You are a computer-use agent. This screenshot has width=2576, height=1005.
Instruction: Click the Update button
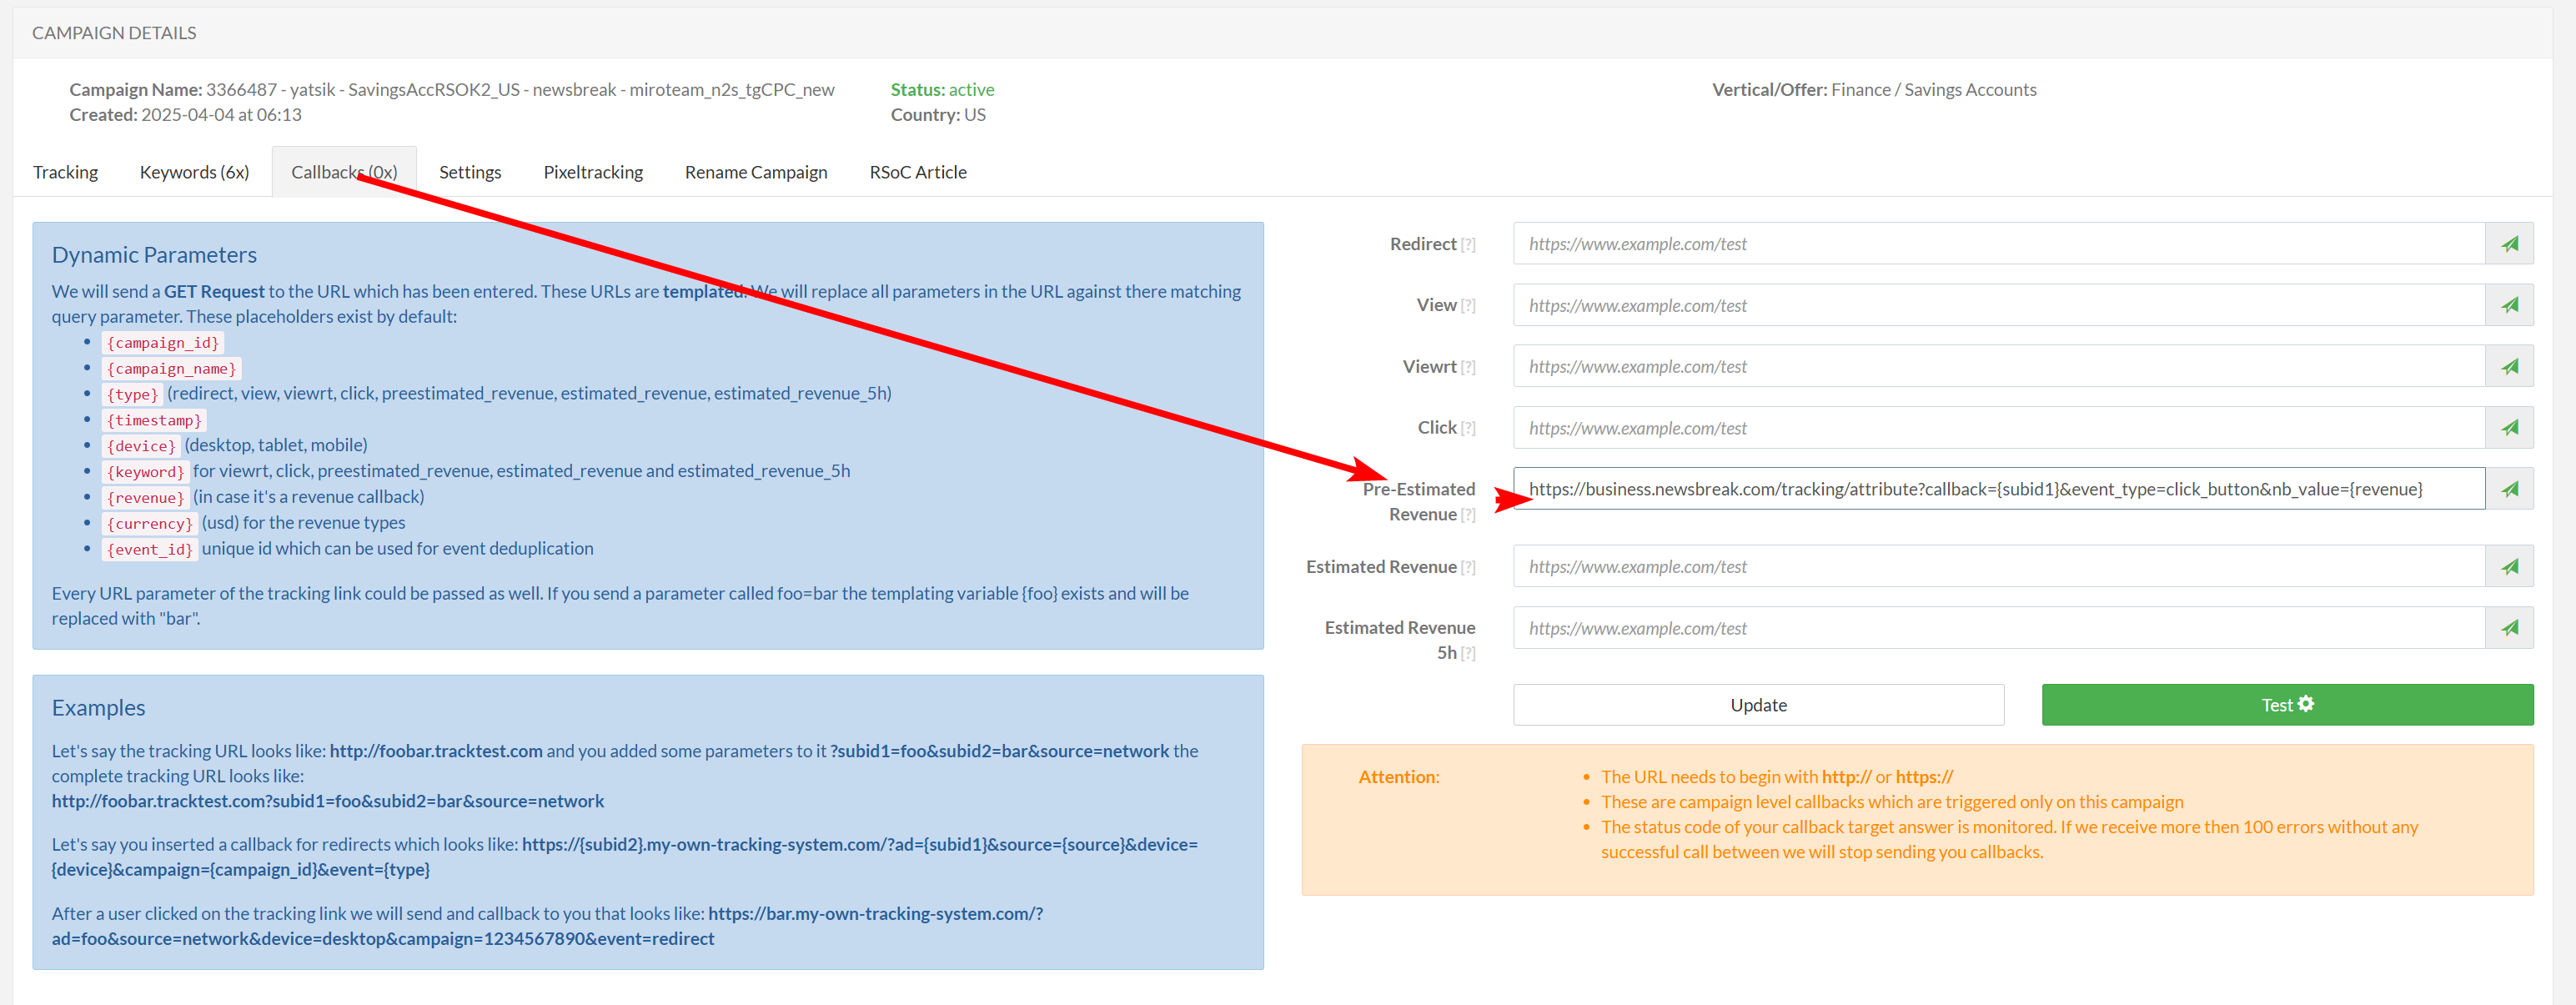pos(1758,705)
